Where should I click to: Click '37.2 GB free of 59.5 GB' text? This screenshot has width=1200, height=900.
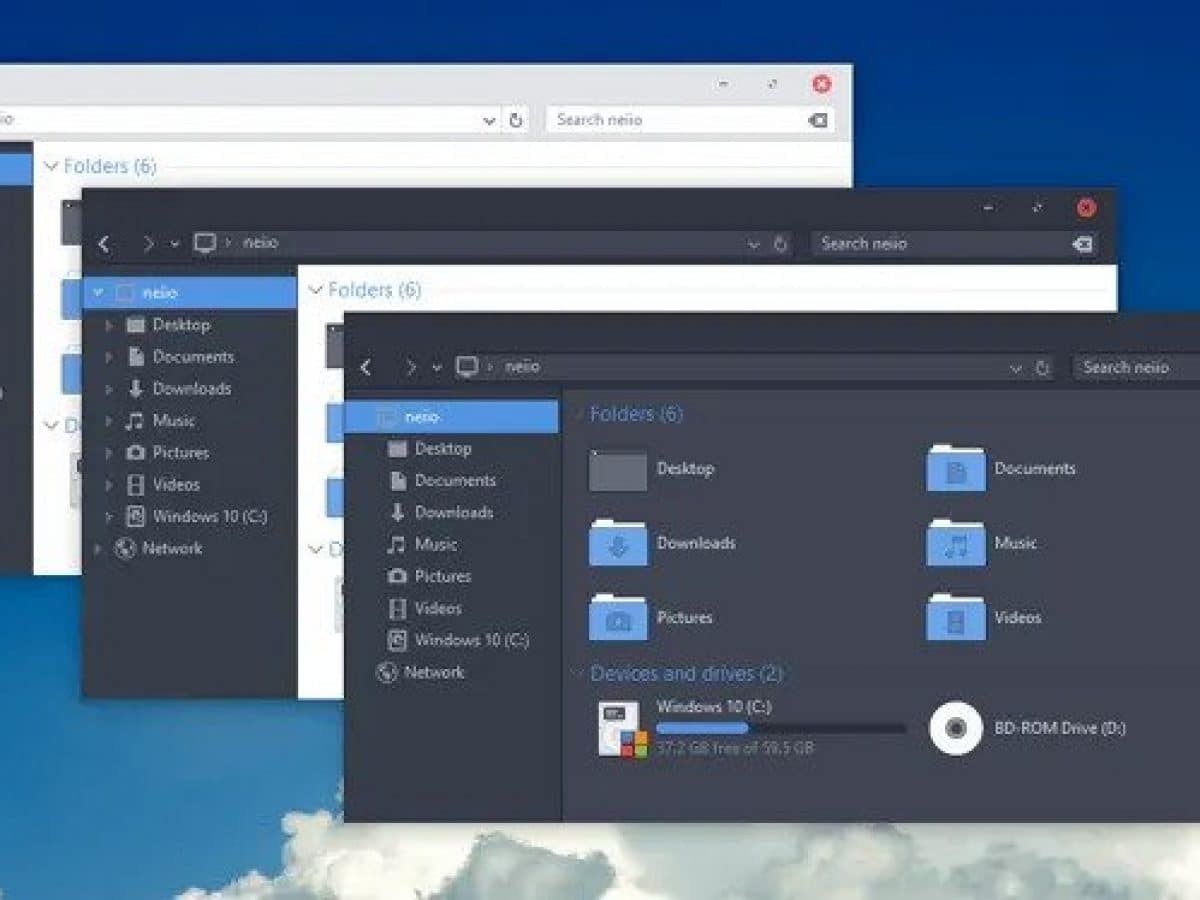coord(735,748)
